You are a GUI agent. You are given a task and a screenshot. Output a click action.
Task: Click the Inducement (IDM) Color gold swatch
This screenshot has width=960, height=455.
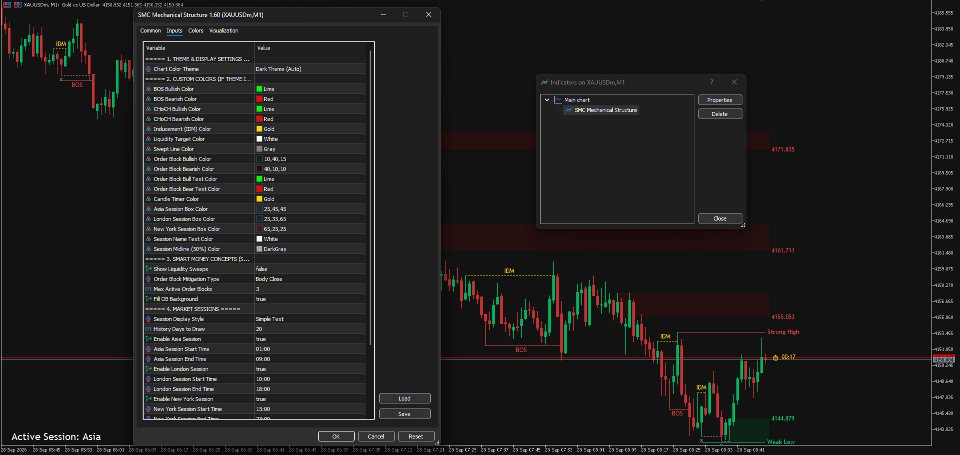(259, 129)
